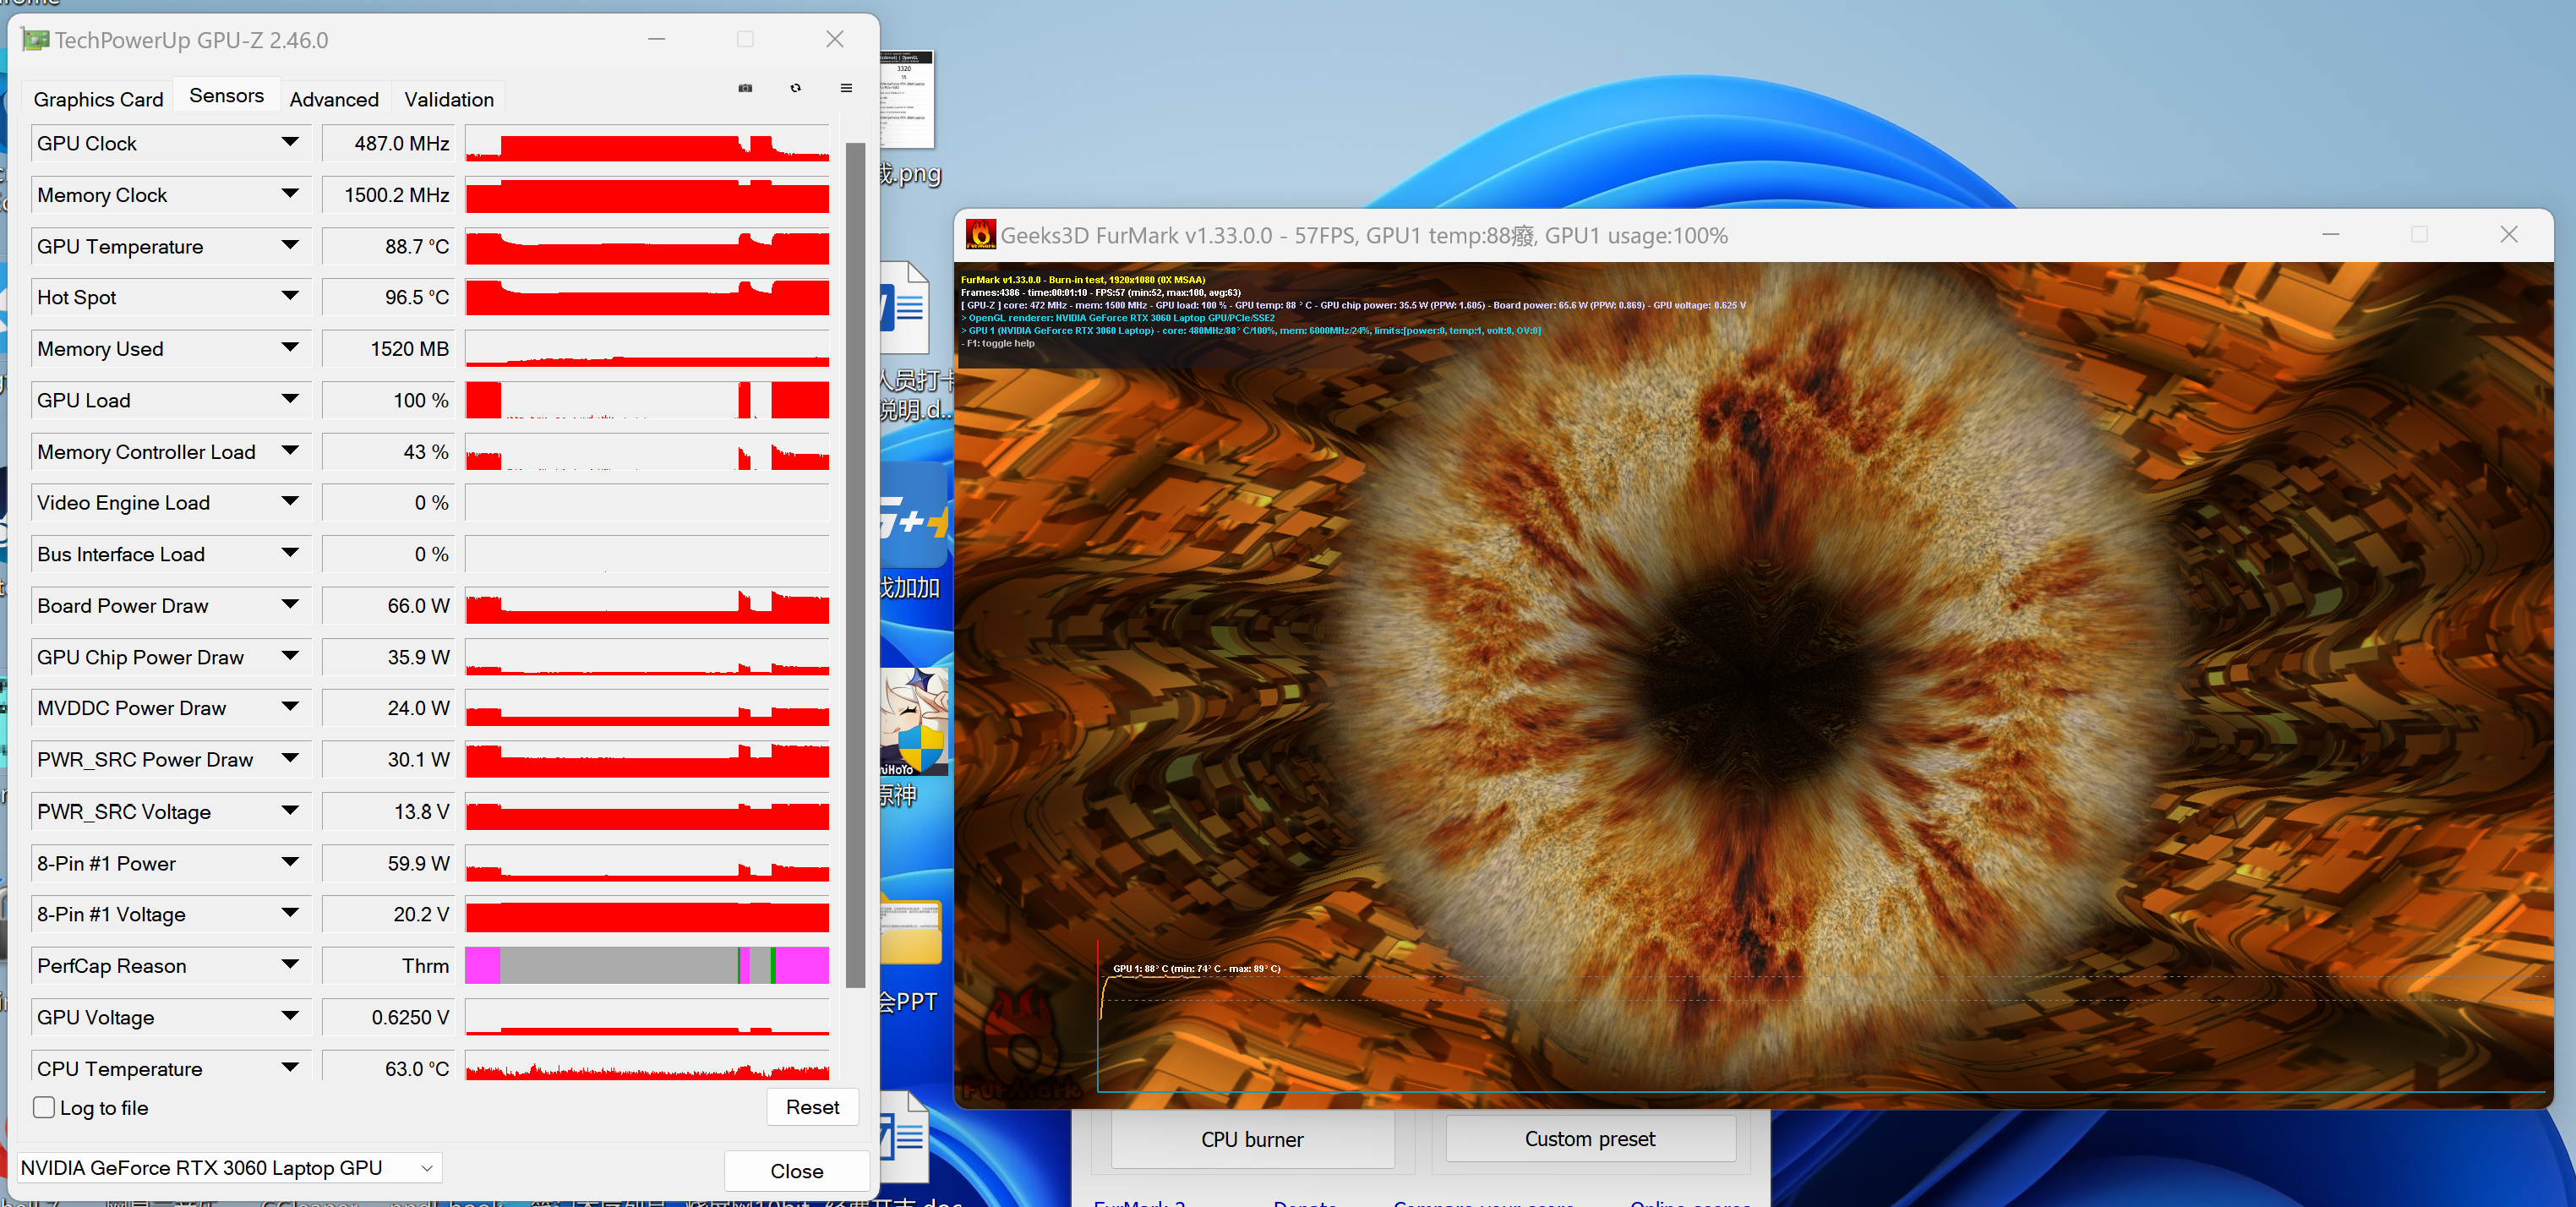Minimize the FurMark window

click(2330, 234)
